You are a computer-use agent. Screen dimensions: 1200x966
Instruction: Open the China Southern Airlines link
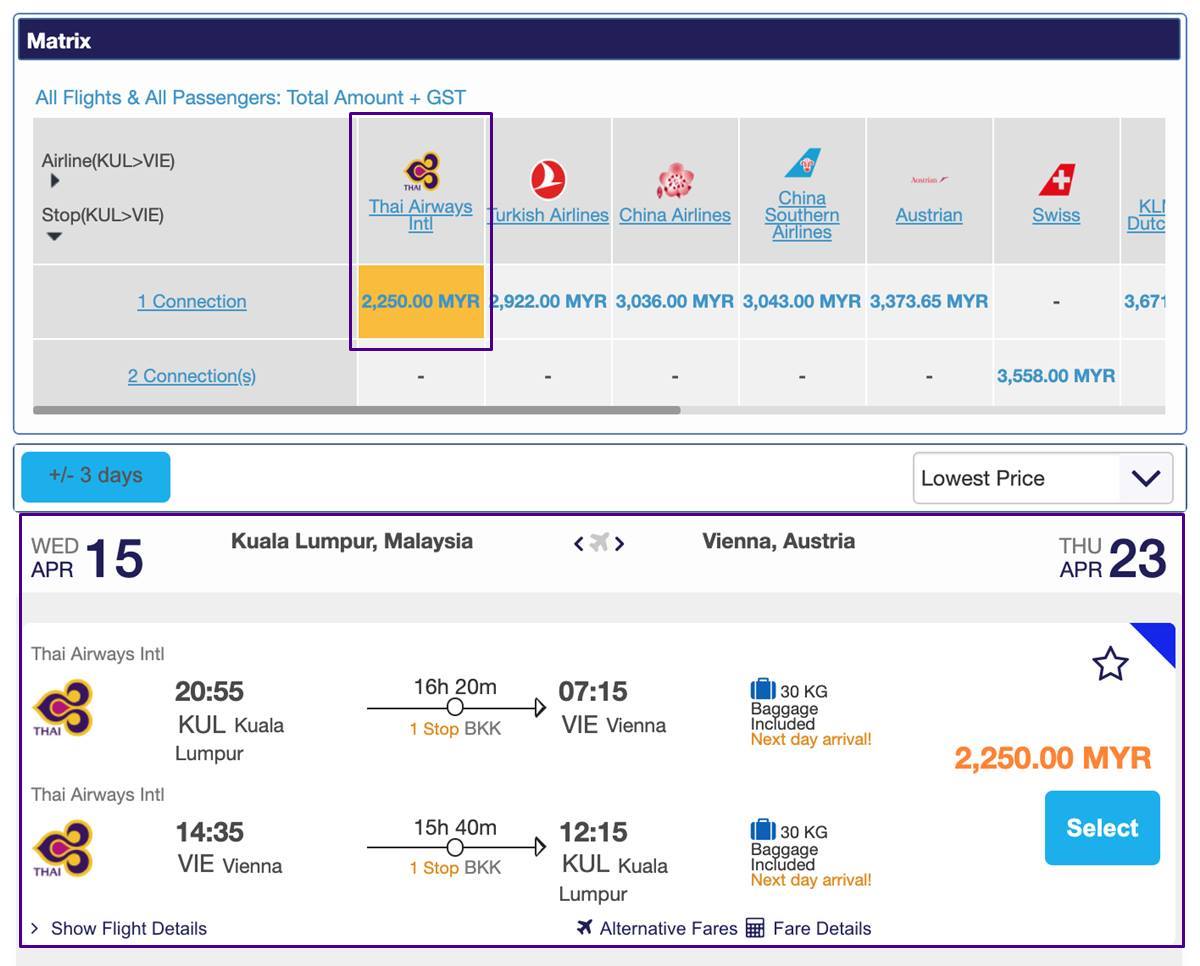coord(802,215)
